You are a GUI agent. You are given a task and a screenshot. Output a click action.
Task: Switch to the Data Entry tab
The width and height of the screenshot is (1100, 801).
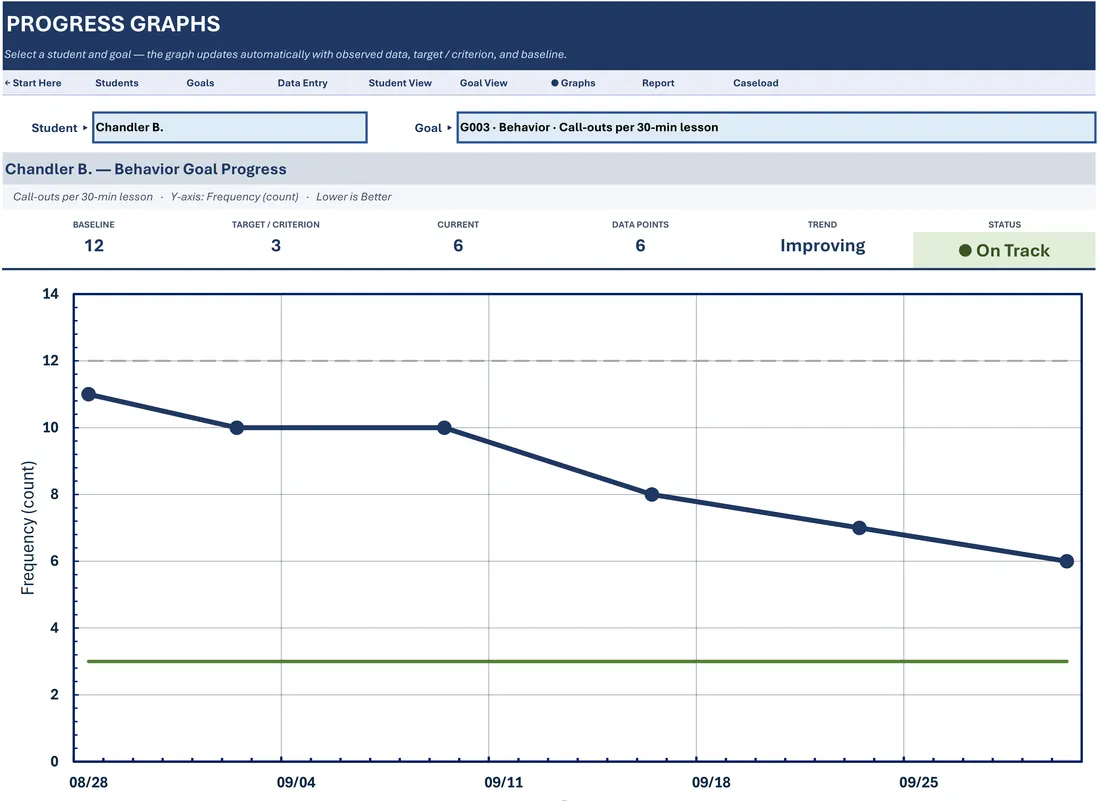[302, 83]
